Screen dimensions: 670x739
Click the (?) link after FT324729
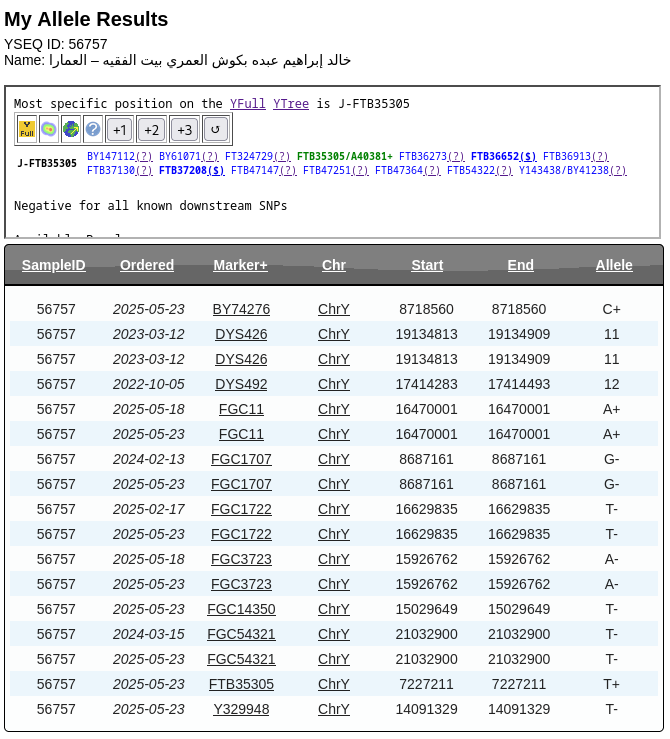(282, 156)
